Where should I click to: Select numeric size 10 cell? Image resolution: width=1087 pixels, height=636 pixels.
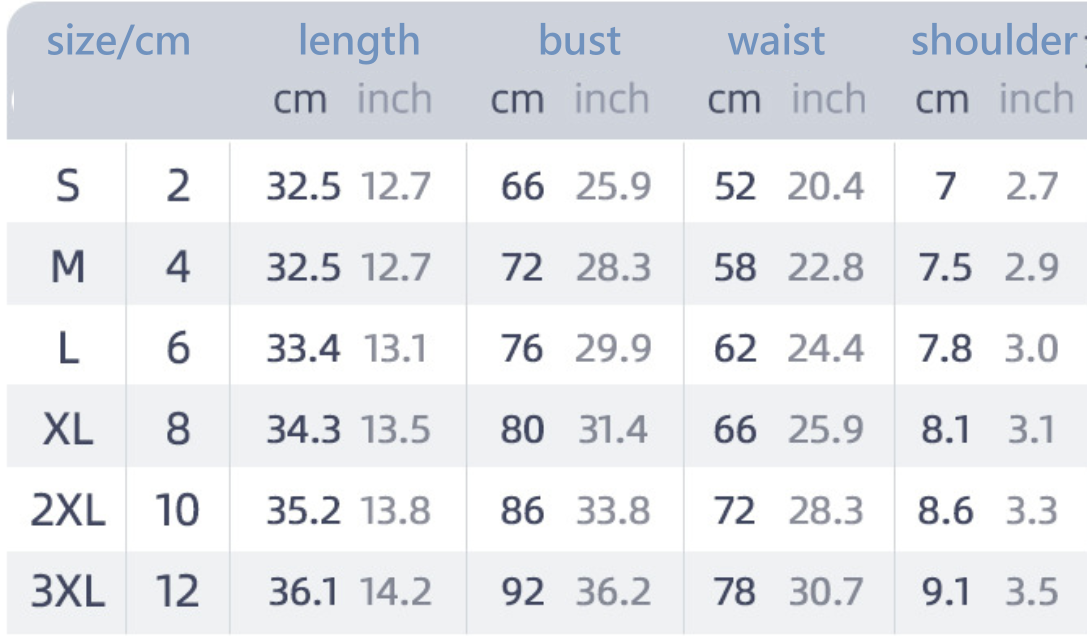pyautogui.click(x=177, y=510)
